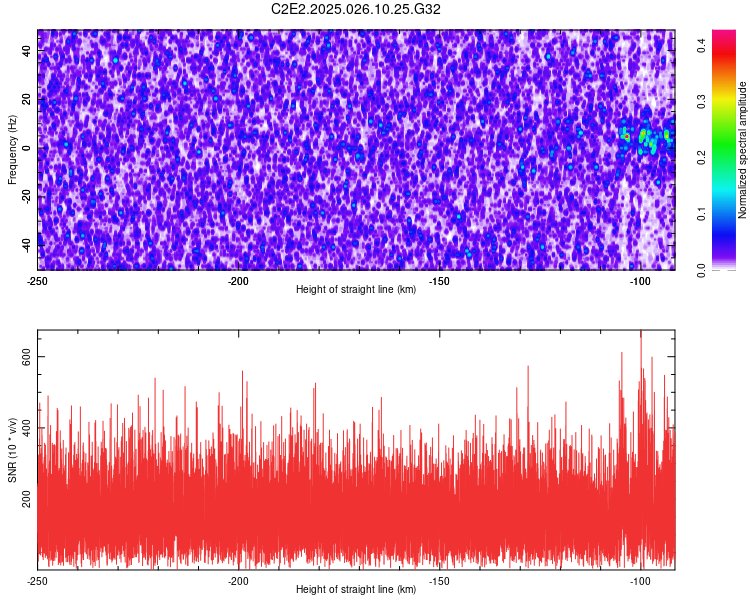Click the lower plot's 'Height of straight line (km)' label

coord(356,589)
